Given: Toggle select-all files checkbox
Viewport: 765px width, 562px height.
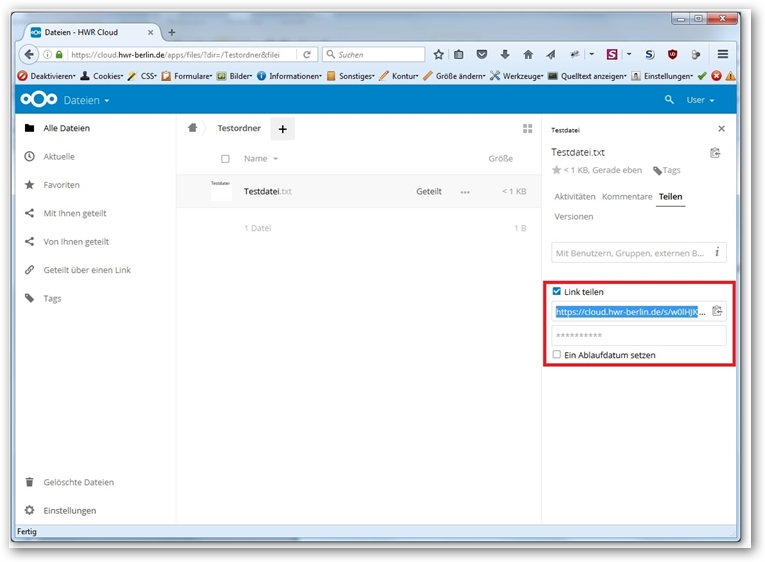Looking at the screenshot, I should pyautogui.click(x=225, y=159).
